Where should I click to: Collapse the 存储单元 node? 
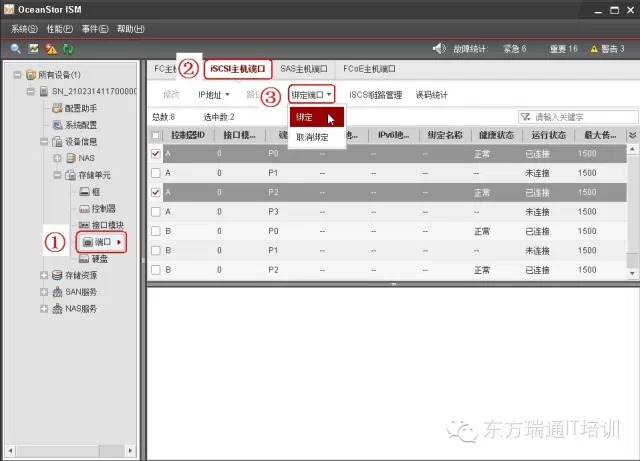[58, 175]
